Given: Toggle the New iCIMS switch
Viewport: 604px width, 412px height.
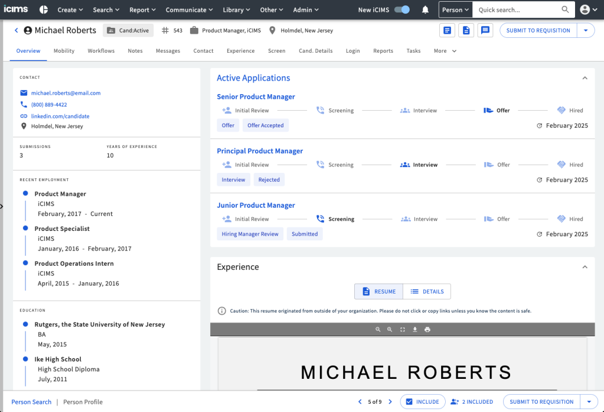Looking at the screenshot, I should tap(401, 10).
